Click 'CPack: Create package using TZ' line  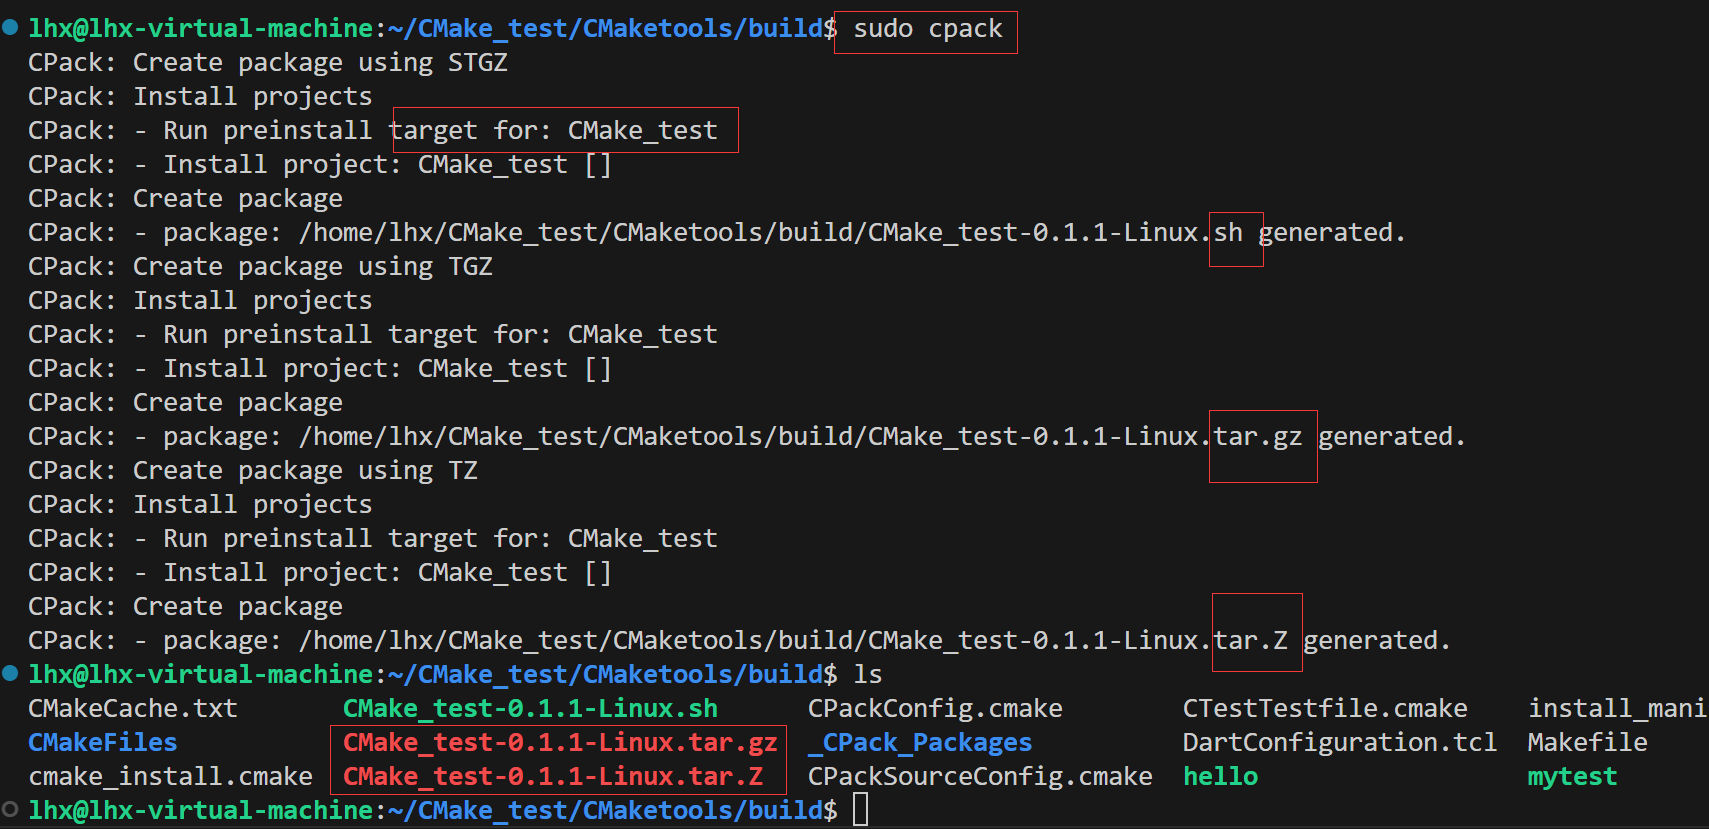tap(253, 471)
